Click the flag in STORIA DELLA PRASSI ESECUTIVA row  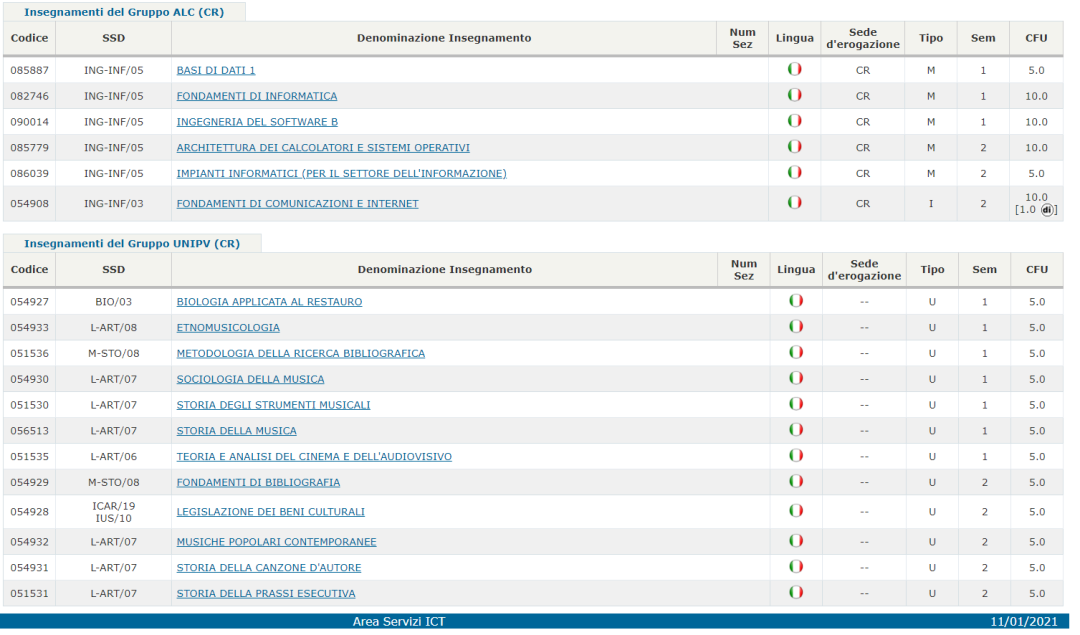click(796, 592)
